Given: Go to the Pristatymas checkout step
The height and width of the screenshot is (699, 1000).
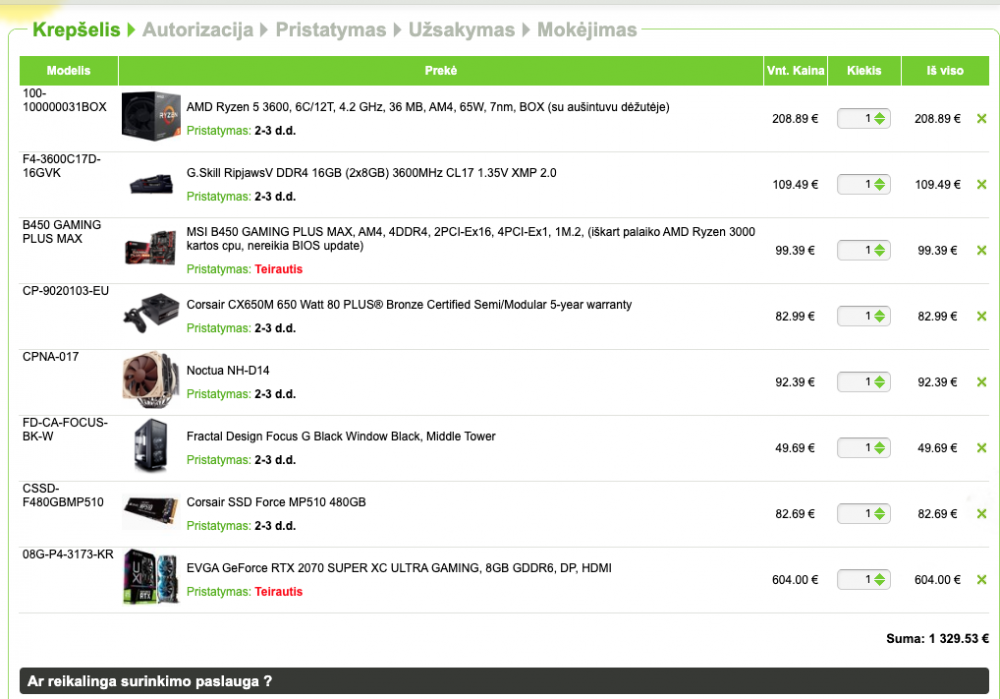Looking at the screenshot, I should pos(330,30).
